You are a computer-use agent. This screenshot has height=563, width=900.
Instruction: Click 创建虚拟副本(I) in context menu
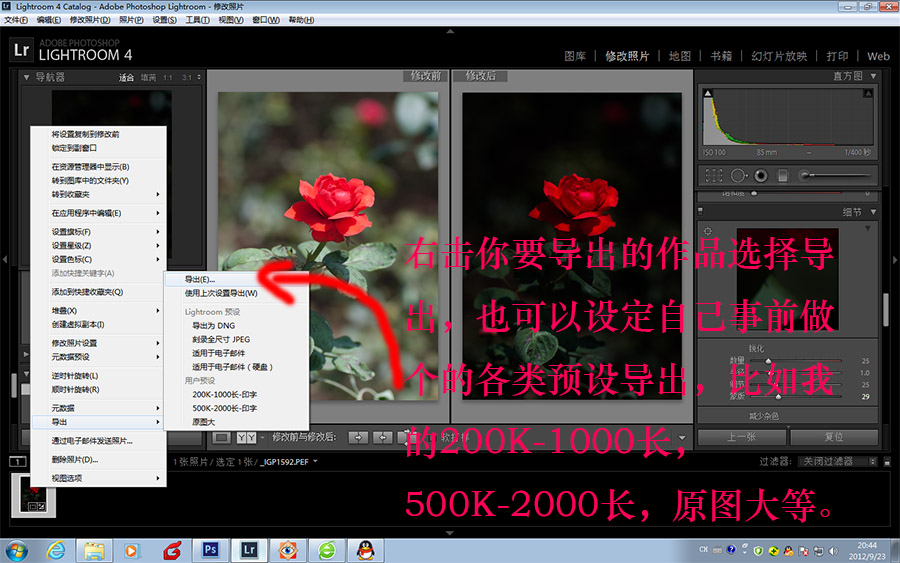point(98,325)
